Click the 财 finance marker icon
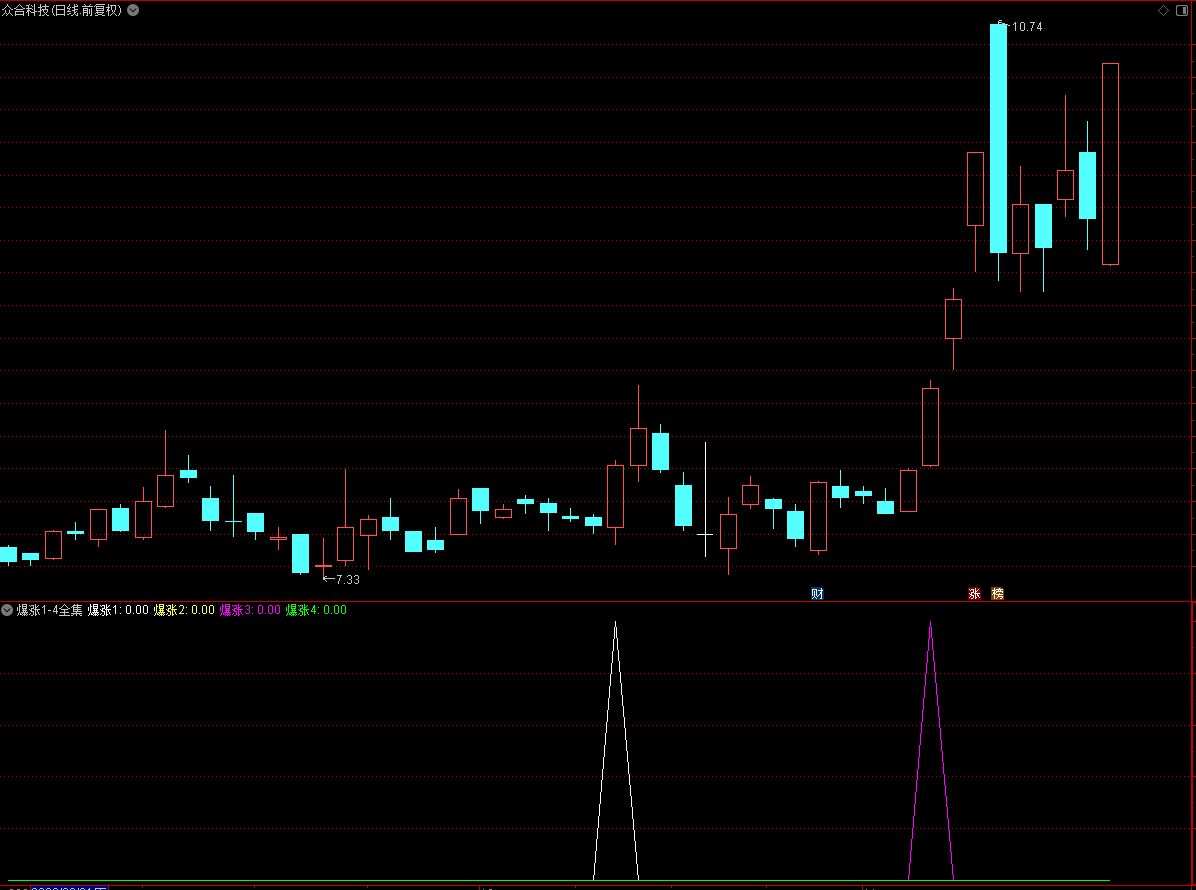The image size is (1196, 890). [818, 593]
